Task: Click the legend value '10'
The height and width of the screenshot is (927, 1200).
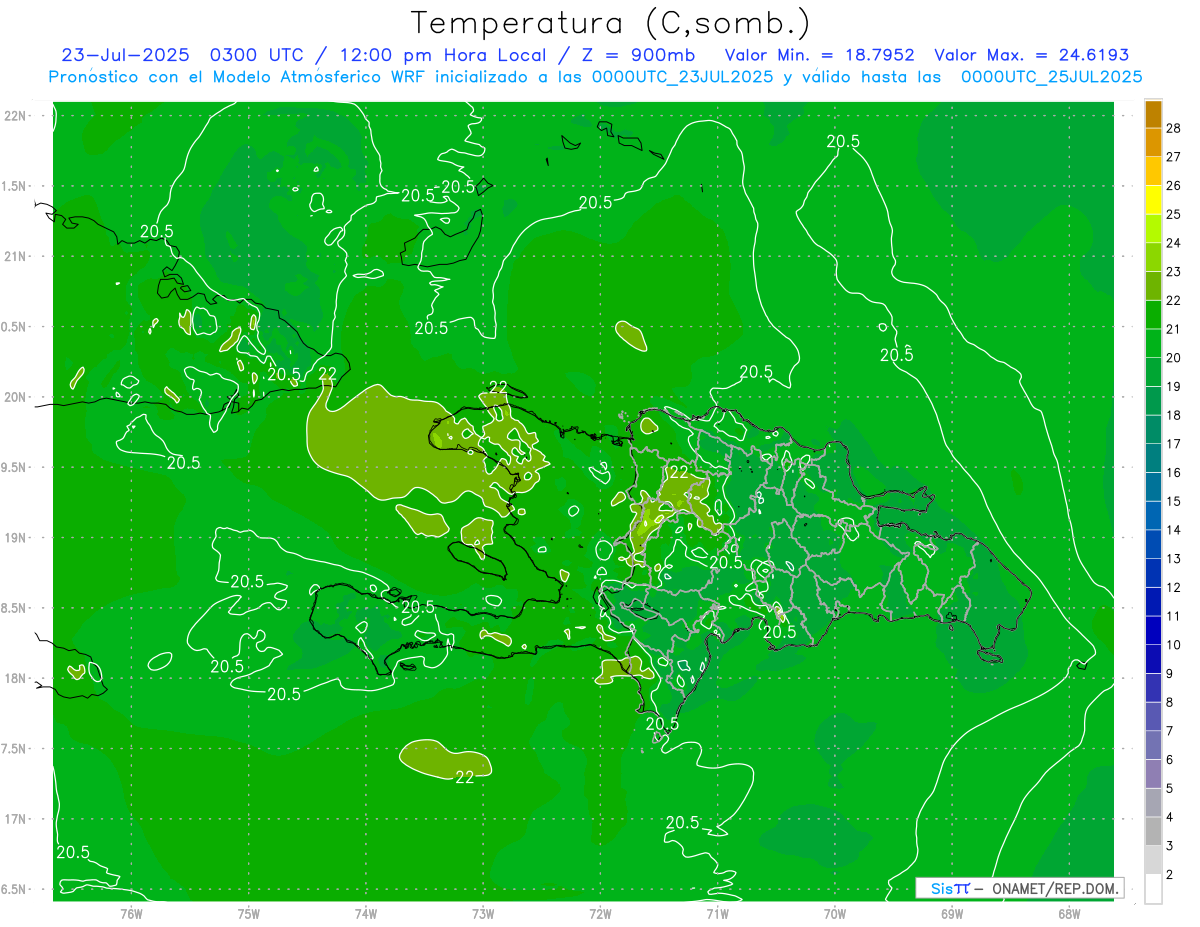Action: (1174, 645)
